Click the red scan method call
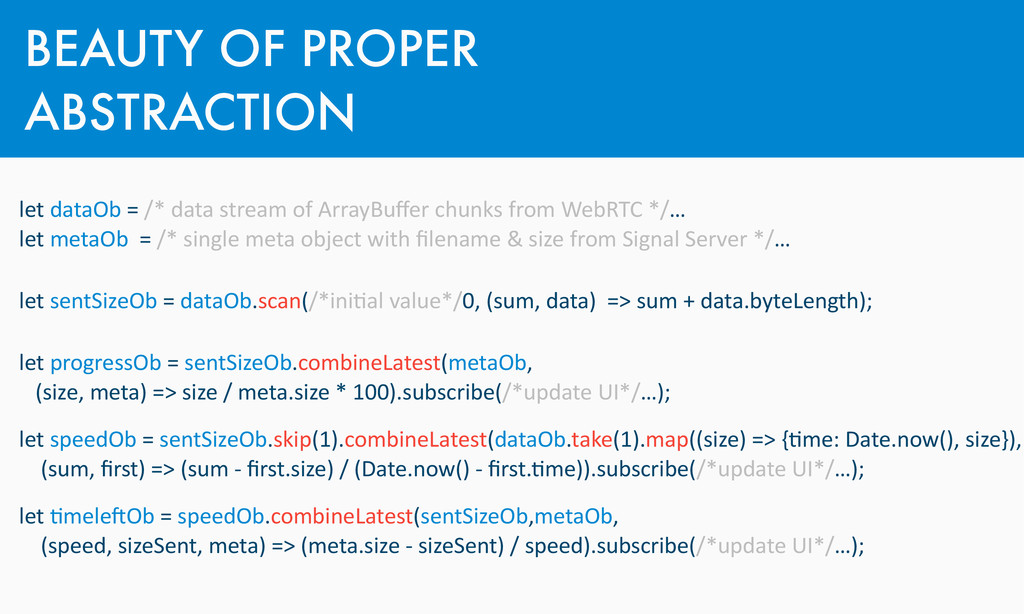Viewport: 1024px width, 614px height. point(279,301)
